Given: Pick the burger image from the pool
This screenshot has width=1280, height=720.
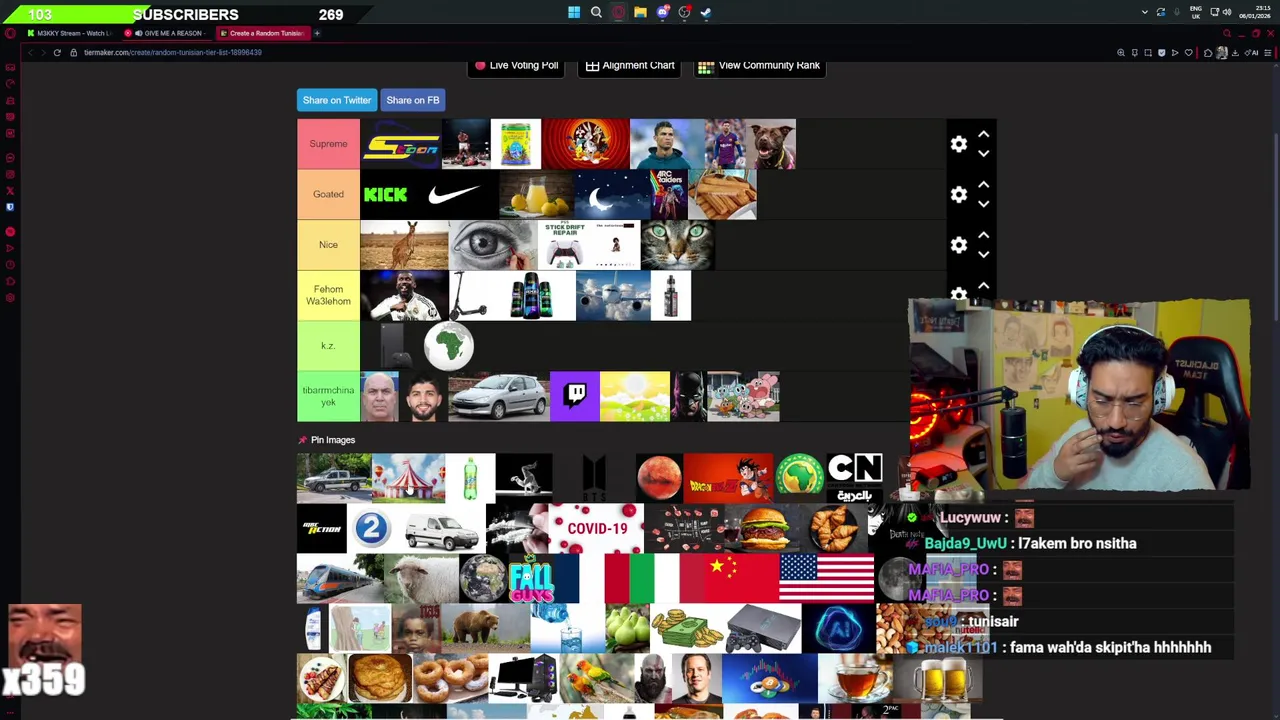Looking at the screenshot, I should click(765, 529).
